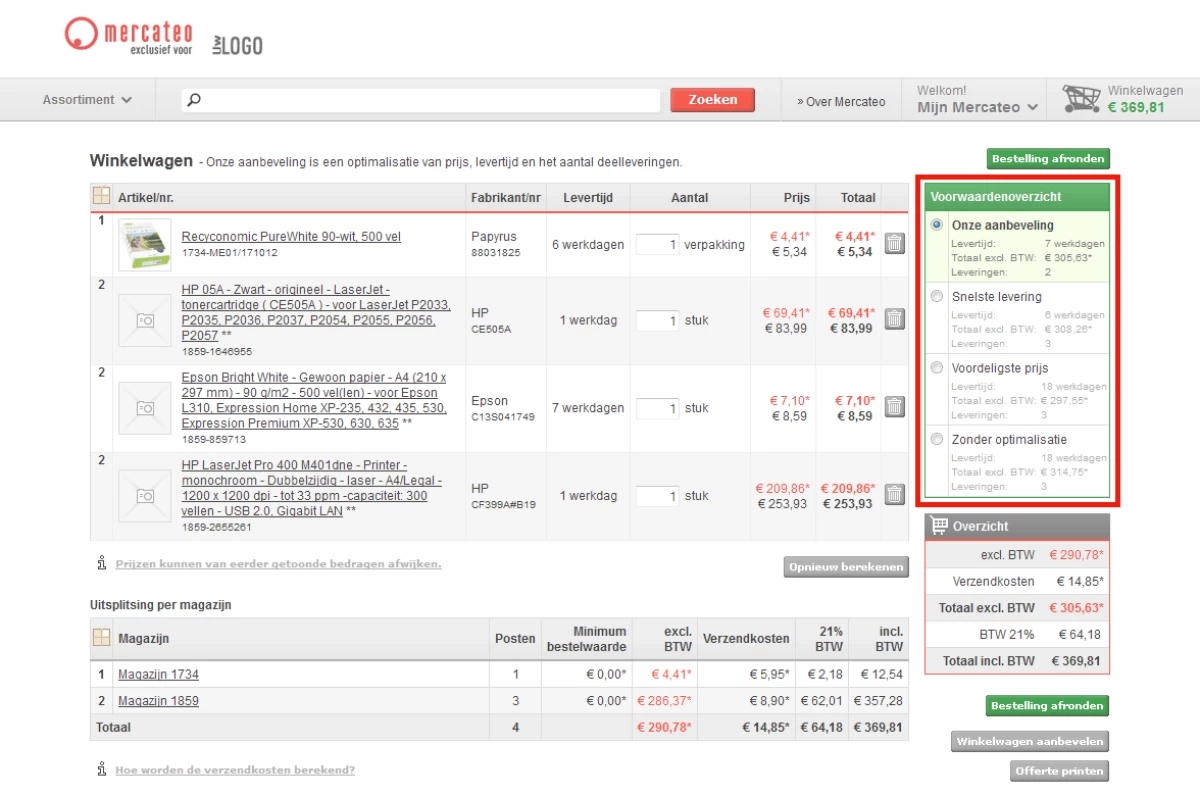1200x796 pixels.
Task: Select Zonder optimalisatie radio button
Action: pyautogui.click(x=937, y=439)
